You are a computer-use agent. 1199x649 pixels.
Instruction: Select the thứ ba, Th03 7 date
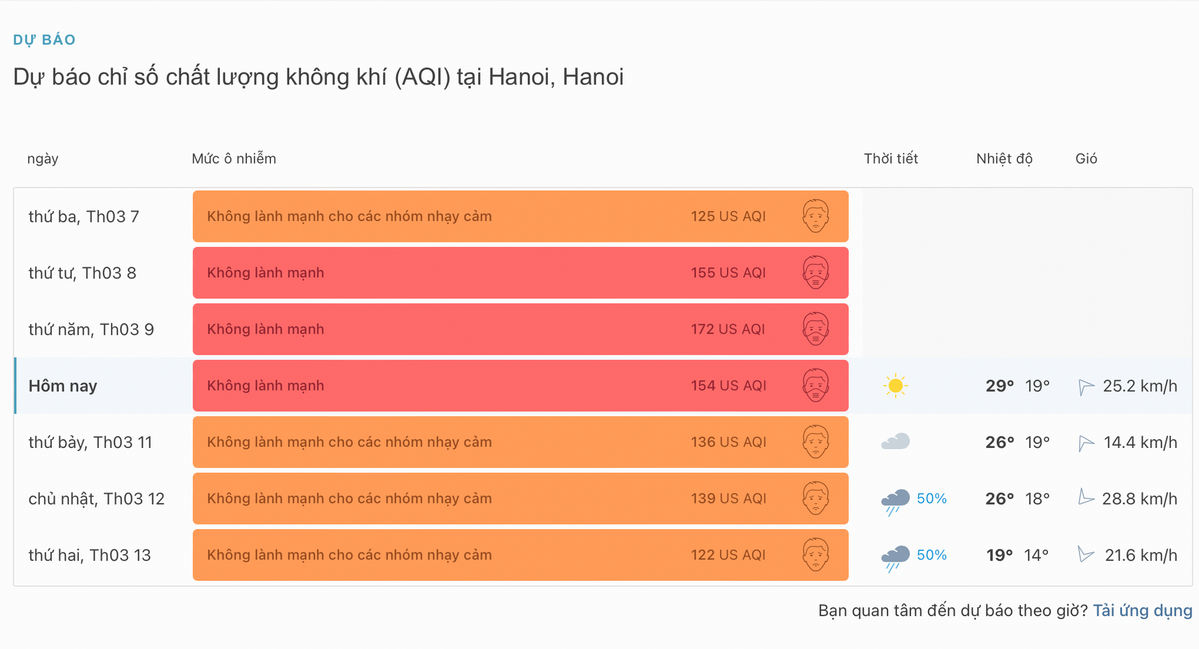[84, 216]
